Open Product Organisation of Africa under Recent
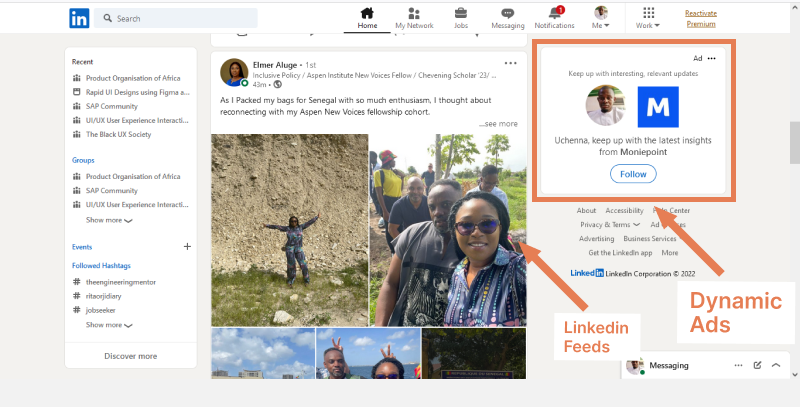800x407 pixels. pyautogui.click(x=133, y=78)
